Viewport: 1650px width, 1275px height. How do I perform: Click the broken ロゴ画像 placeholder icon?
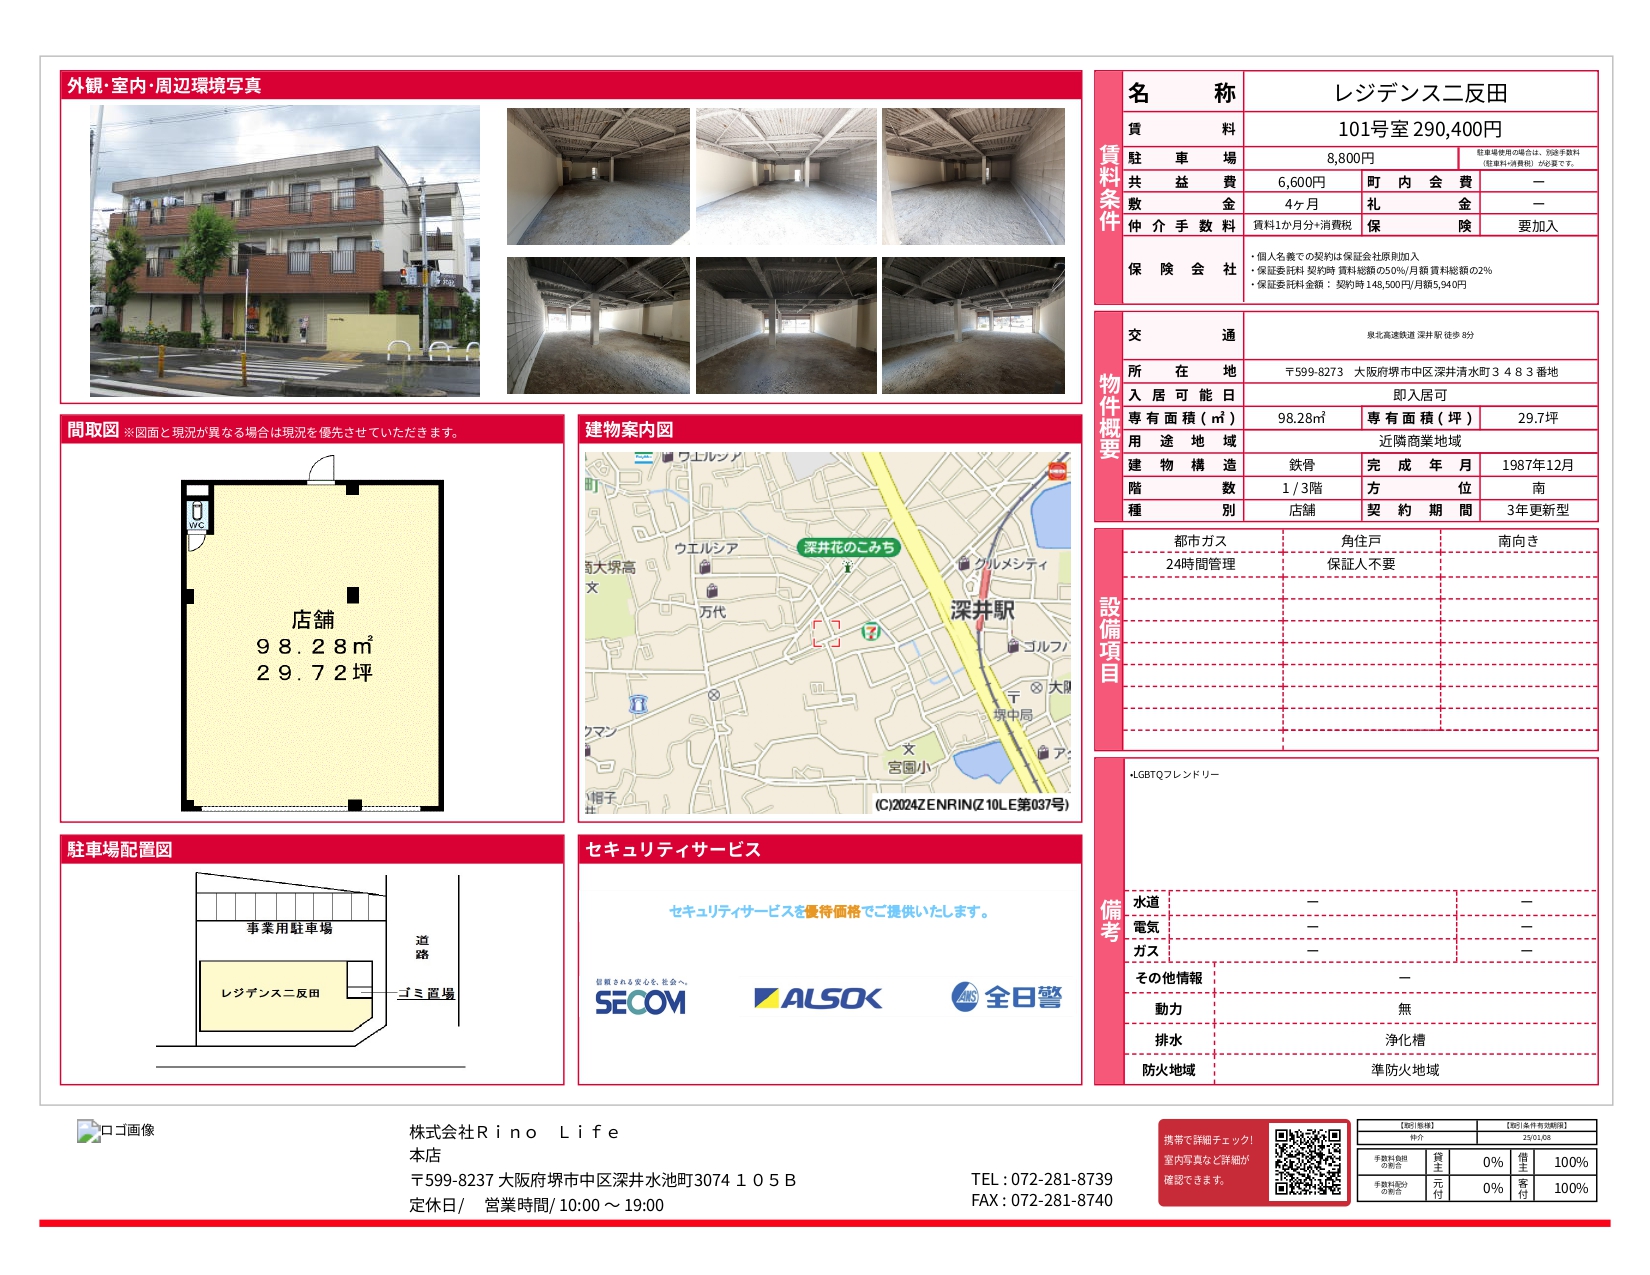tap(88, 1131)
